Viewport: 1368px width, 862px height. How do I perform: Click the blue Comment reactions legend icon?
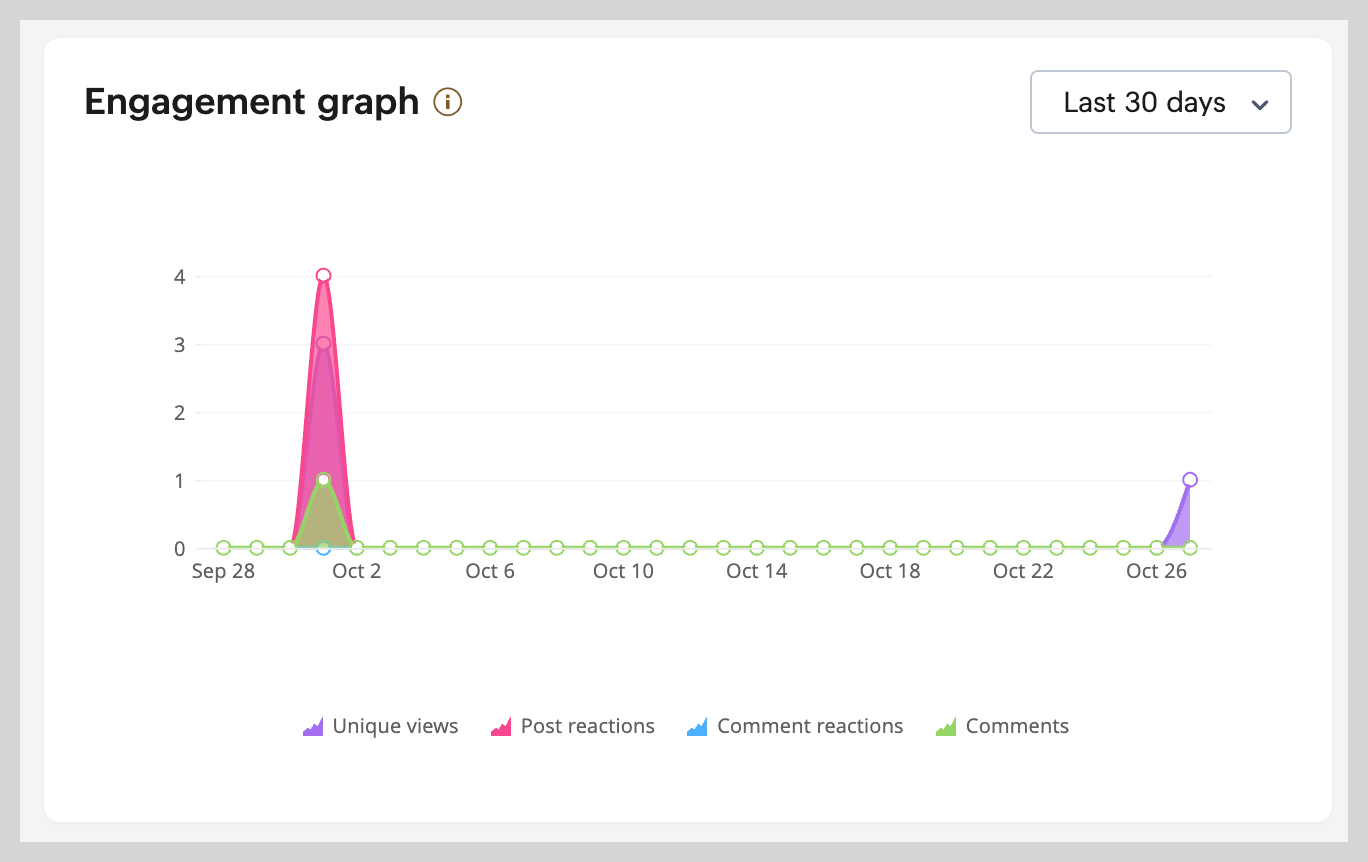click(x=697, y=727)
